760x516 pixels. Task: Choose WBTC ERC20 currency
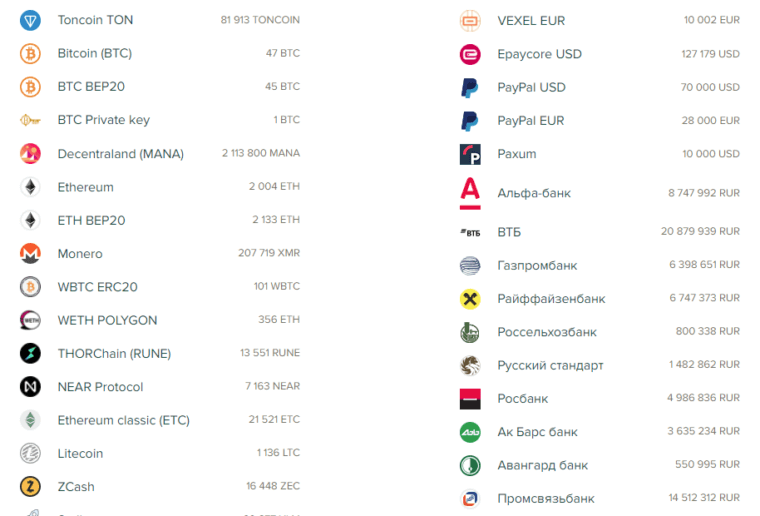[97, 287]
